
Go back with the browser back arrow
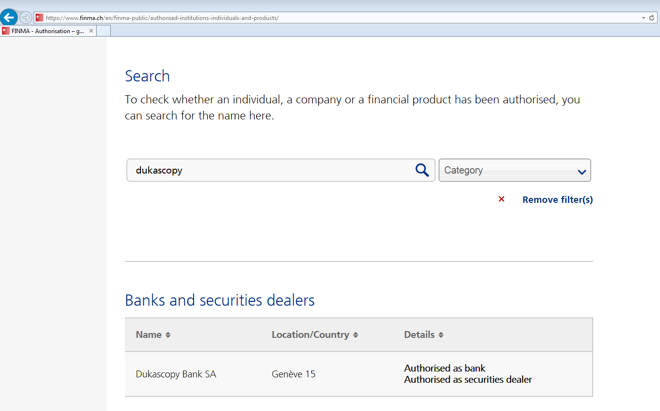pos(9,18)
